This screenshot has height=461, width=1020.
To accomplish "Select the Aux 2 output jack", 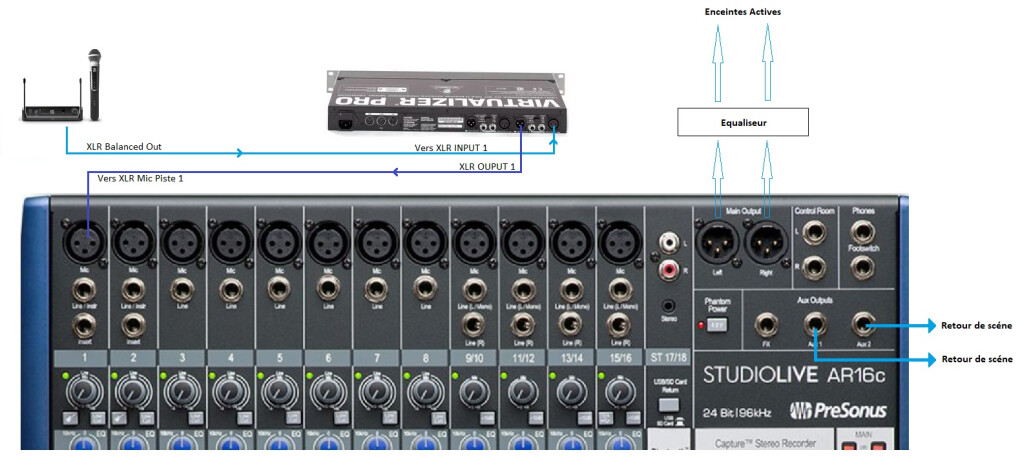I will pyautogui.click(x=863, y=324).
